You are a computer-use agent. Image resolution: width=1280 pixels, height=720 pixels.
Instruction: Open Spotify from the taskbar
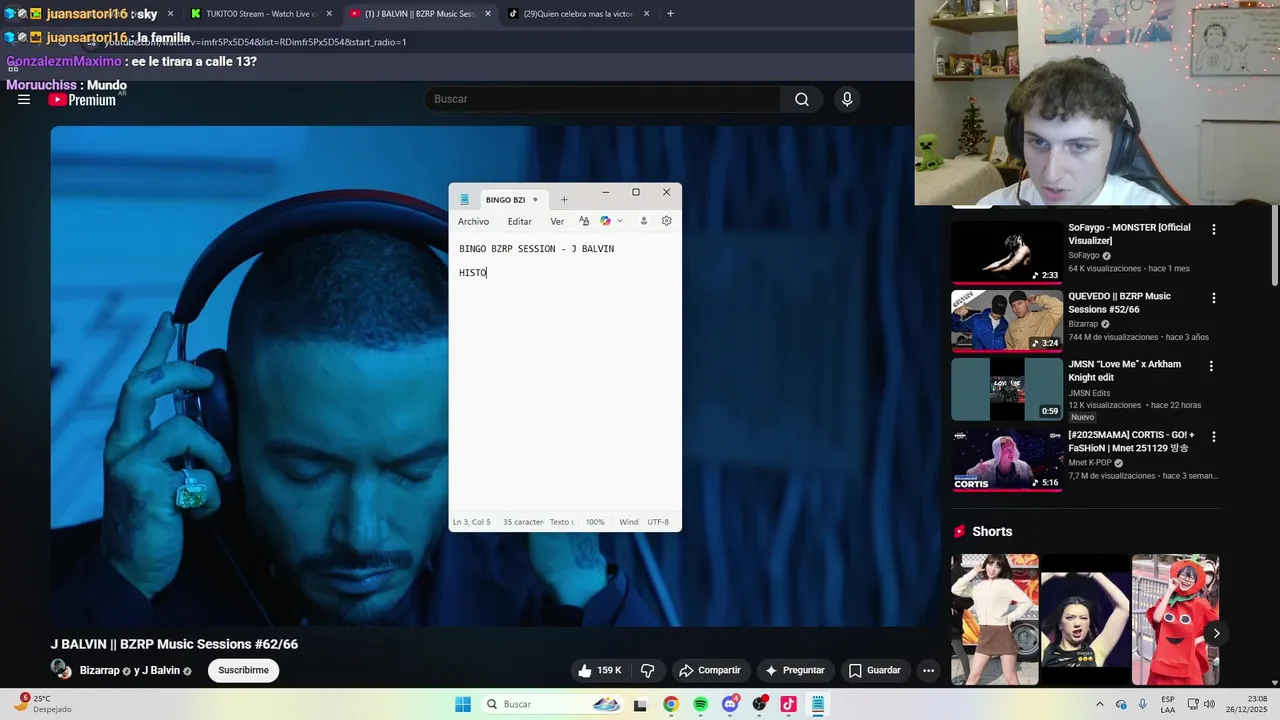pos(700,704)
